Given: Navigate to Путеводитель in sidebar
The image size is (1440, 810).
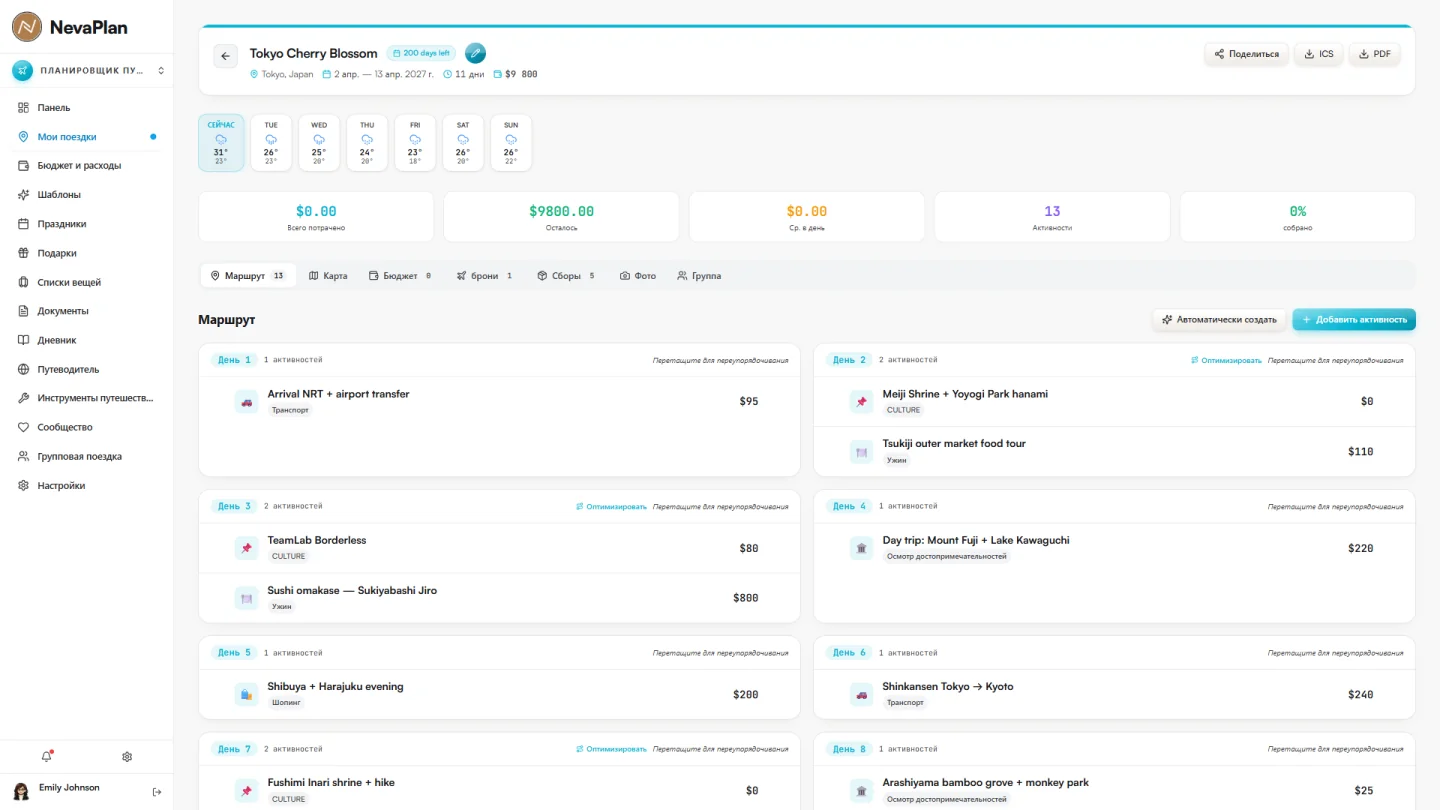Looking at the screenshot, I should tap(86, 369).
